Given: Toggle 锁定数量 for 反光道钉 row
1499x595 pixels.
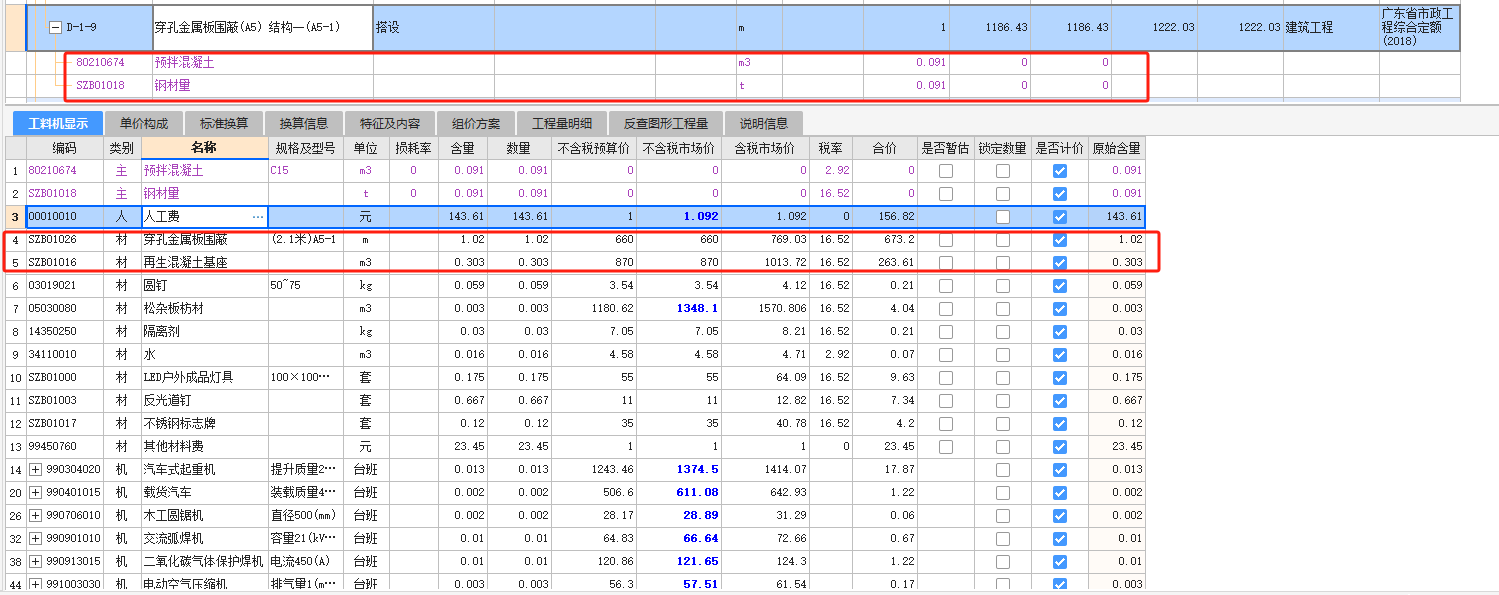Looking at the screenshot, I should pos(1003,401).
